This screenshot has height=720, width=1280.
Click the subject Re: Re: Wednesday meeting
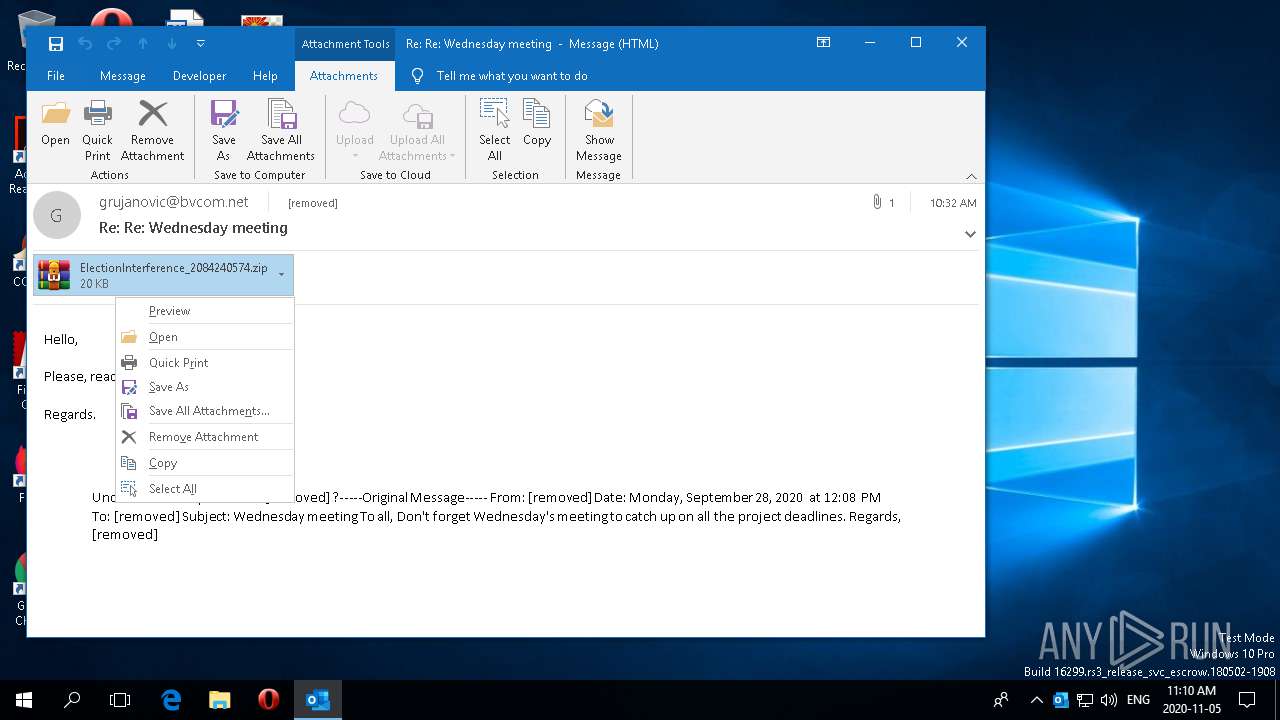coord(193,228)
